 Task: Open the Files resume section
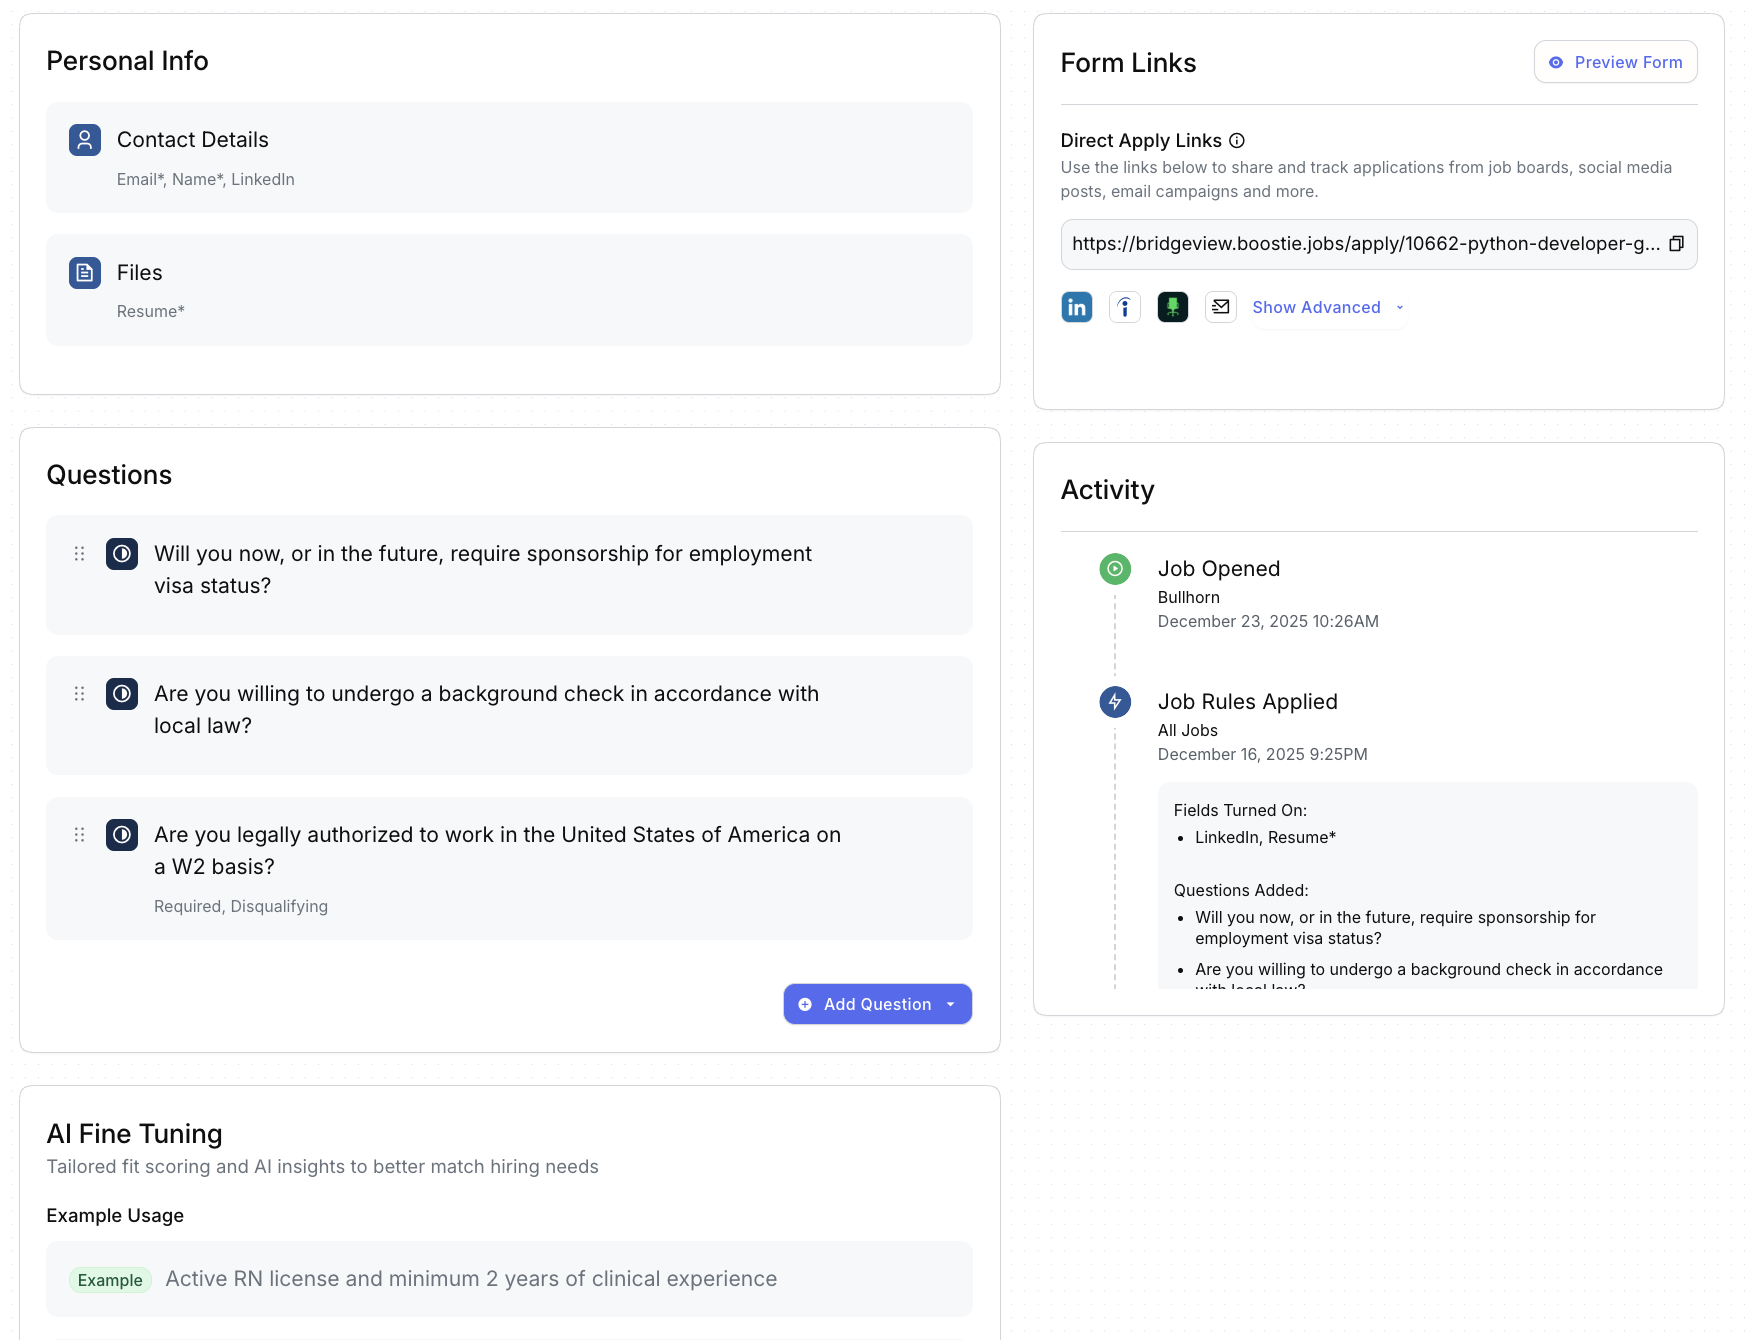[x=509, y=290]
